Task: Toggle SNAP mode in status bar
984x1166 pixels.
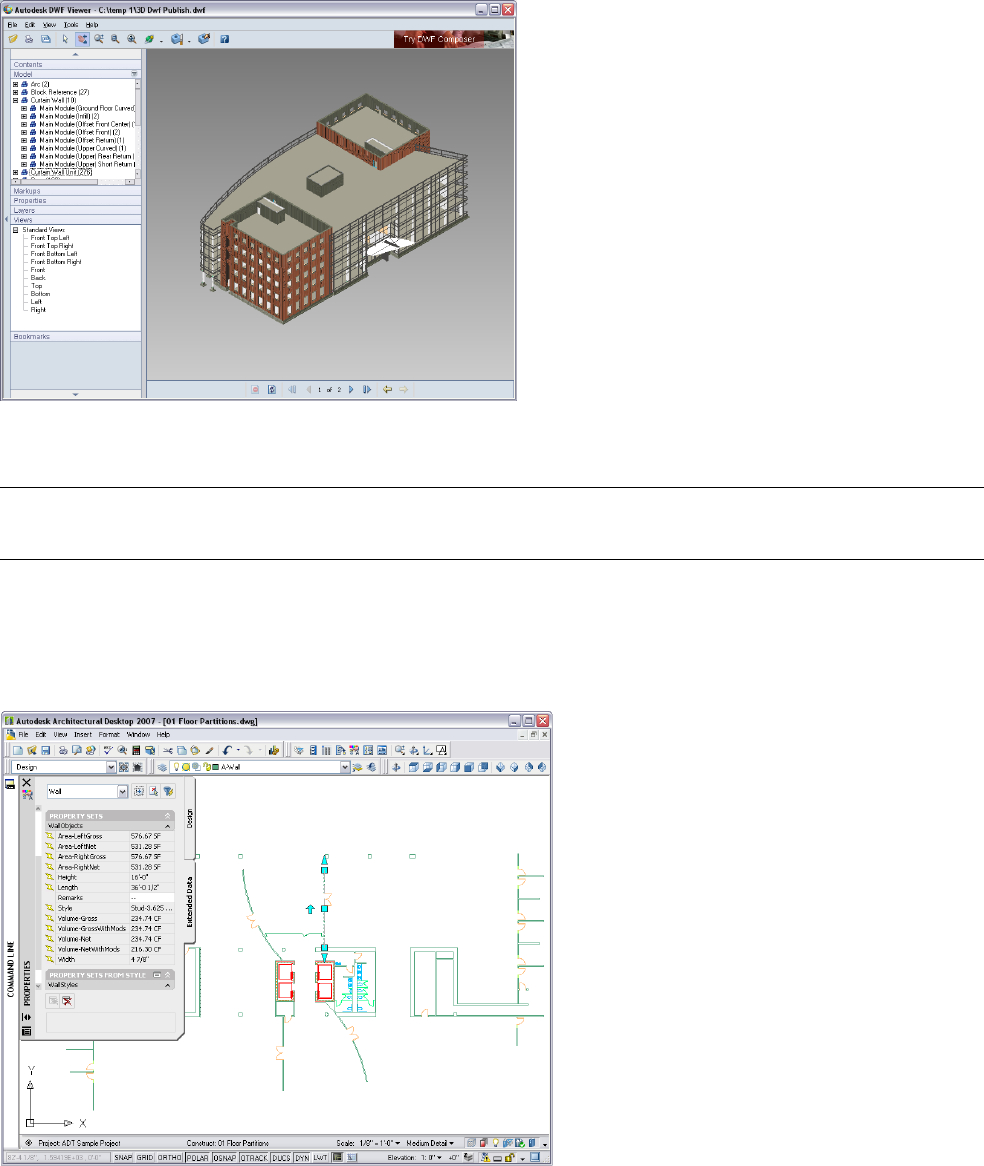Action: click(x=123, y=1158)
